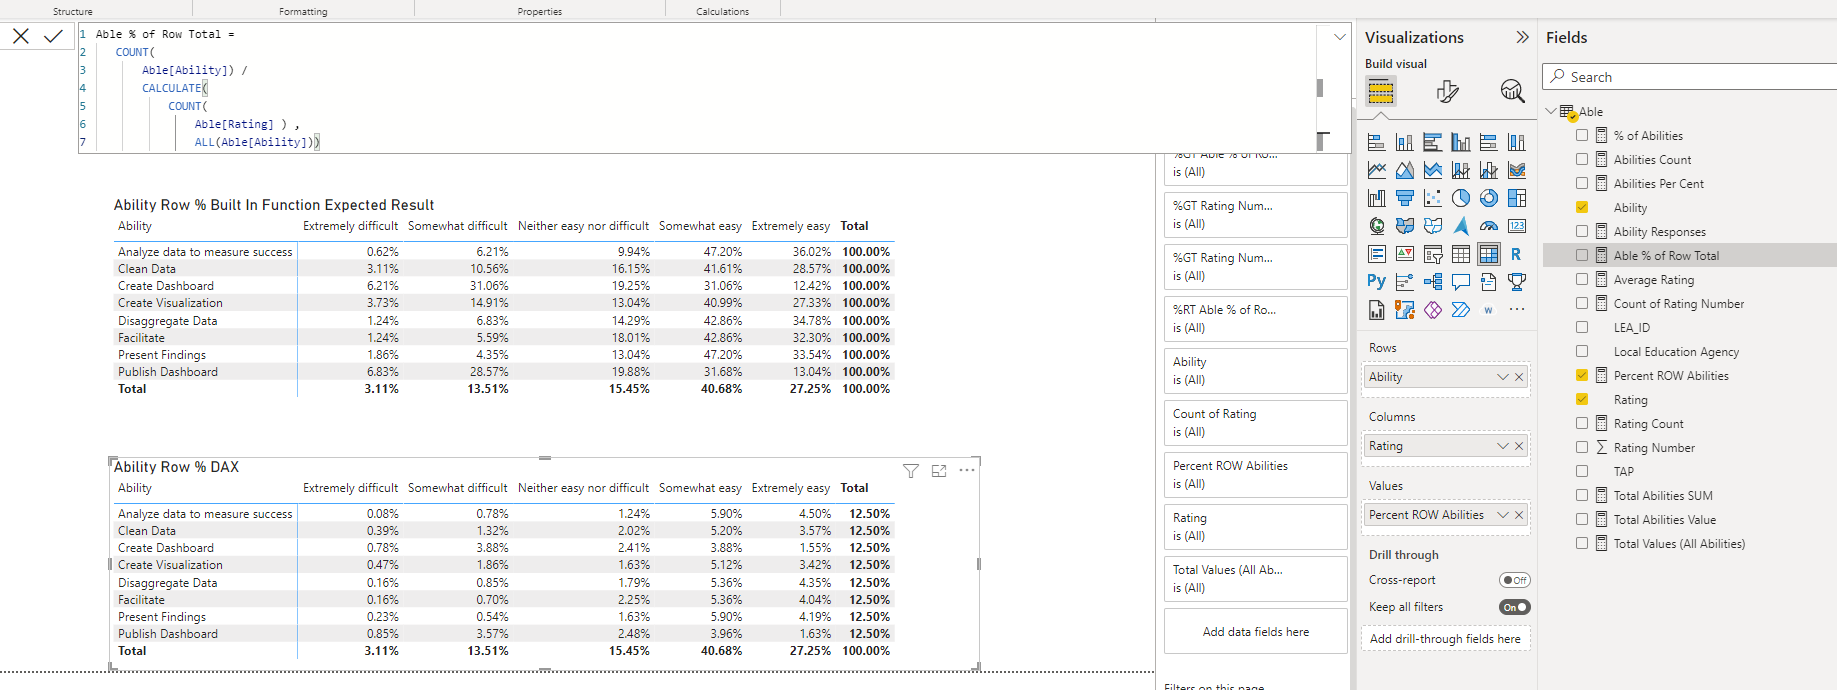
Task: Click the Search box in Fields pane
Action: click(1690, 77)
